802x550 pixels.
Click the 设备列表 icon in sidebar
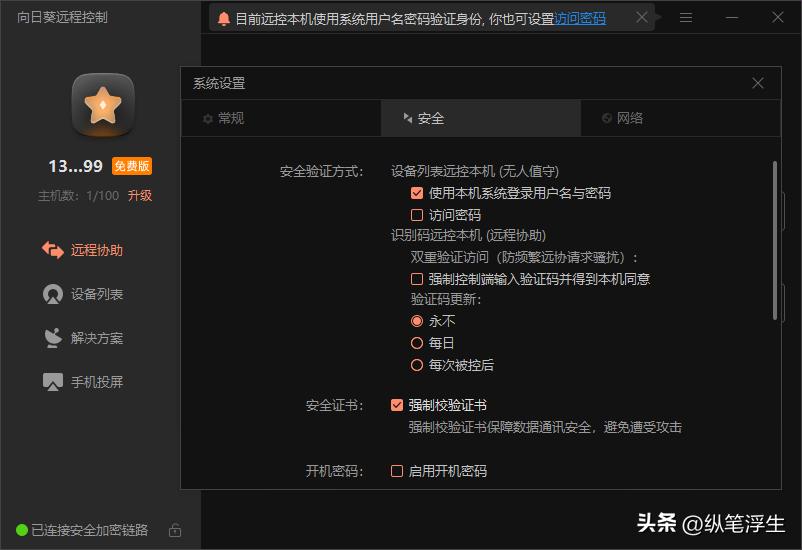[53, 294]
